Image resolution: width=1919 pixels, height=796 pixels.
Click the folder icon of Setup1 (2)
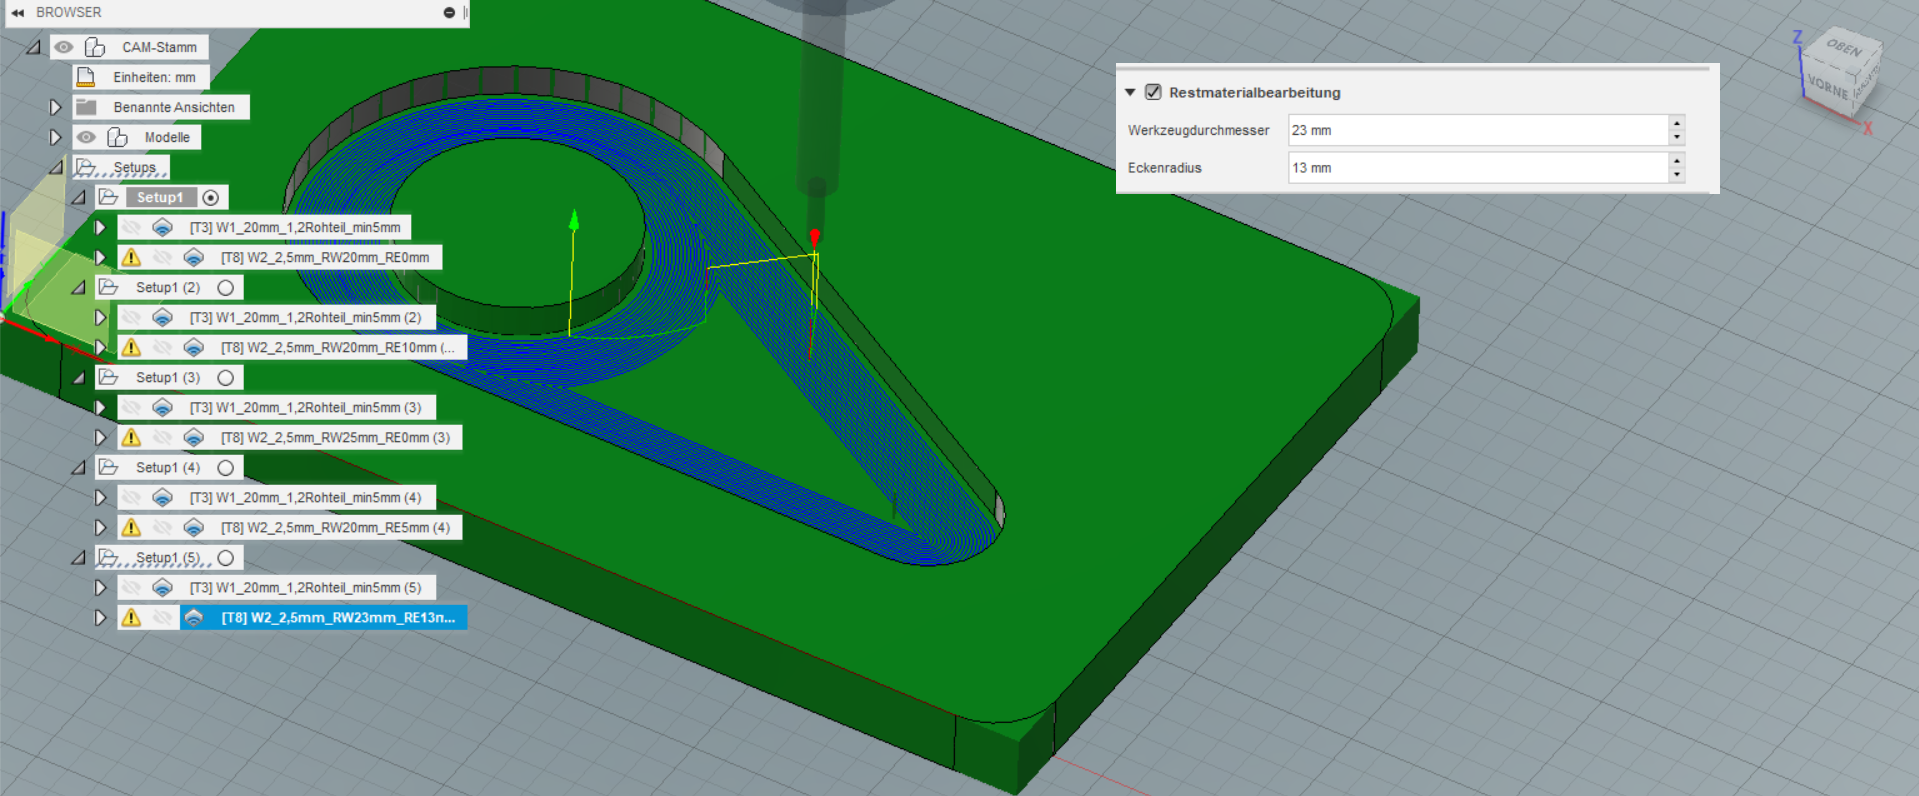point(109,287)
